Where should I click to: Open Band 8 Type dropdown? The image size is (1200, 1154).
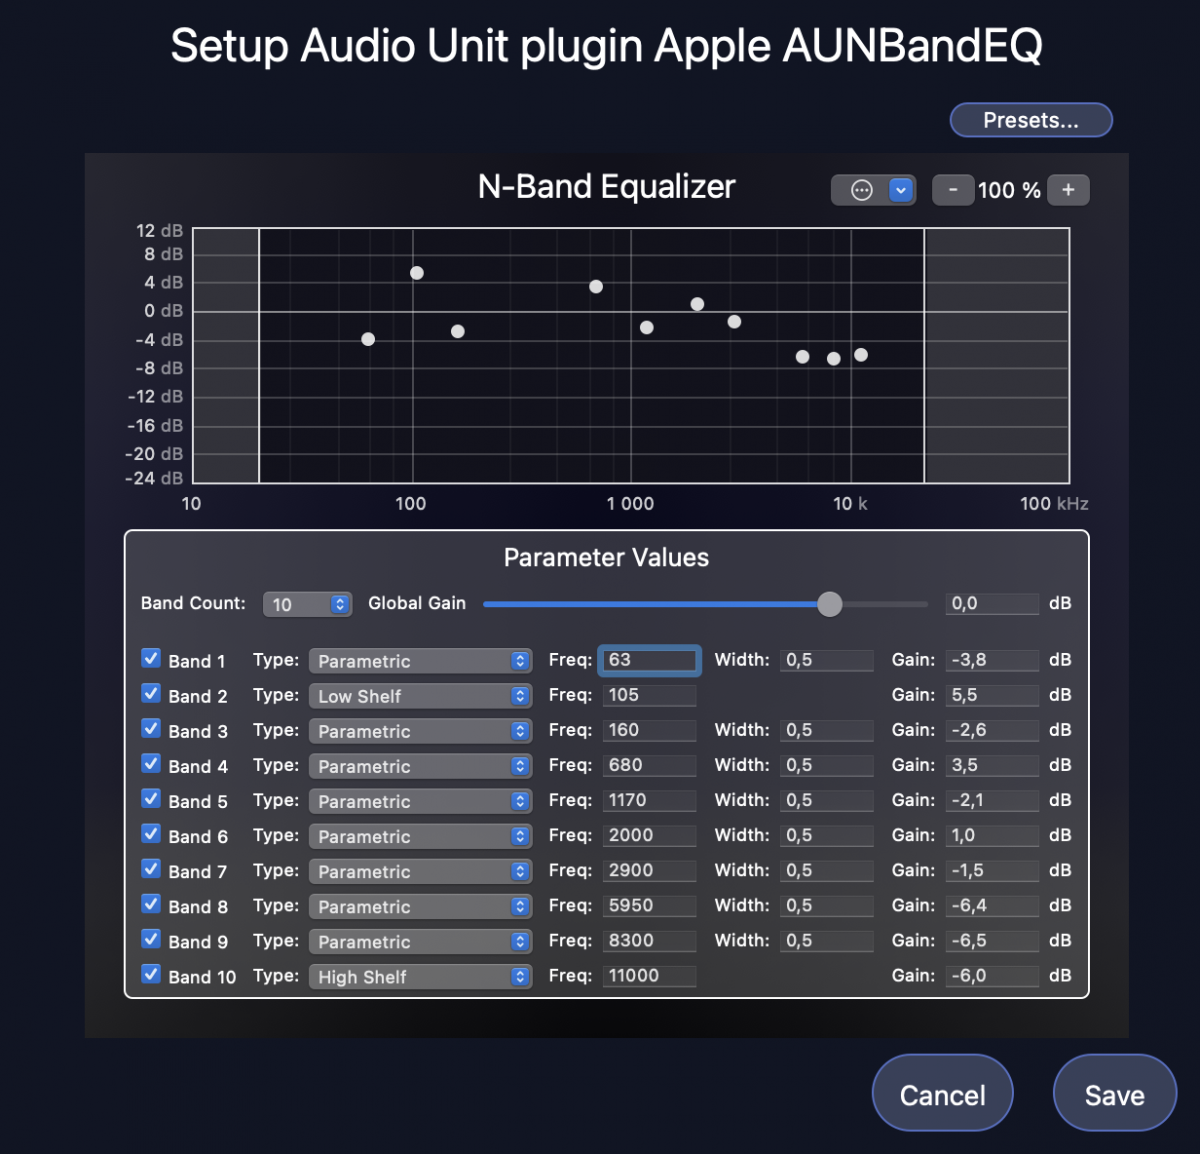point(420,906)
